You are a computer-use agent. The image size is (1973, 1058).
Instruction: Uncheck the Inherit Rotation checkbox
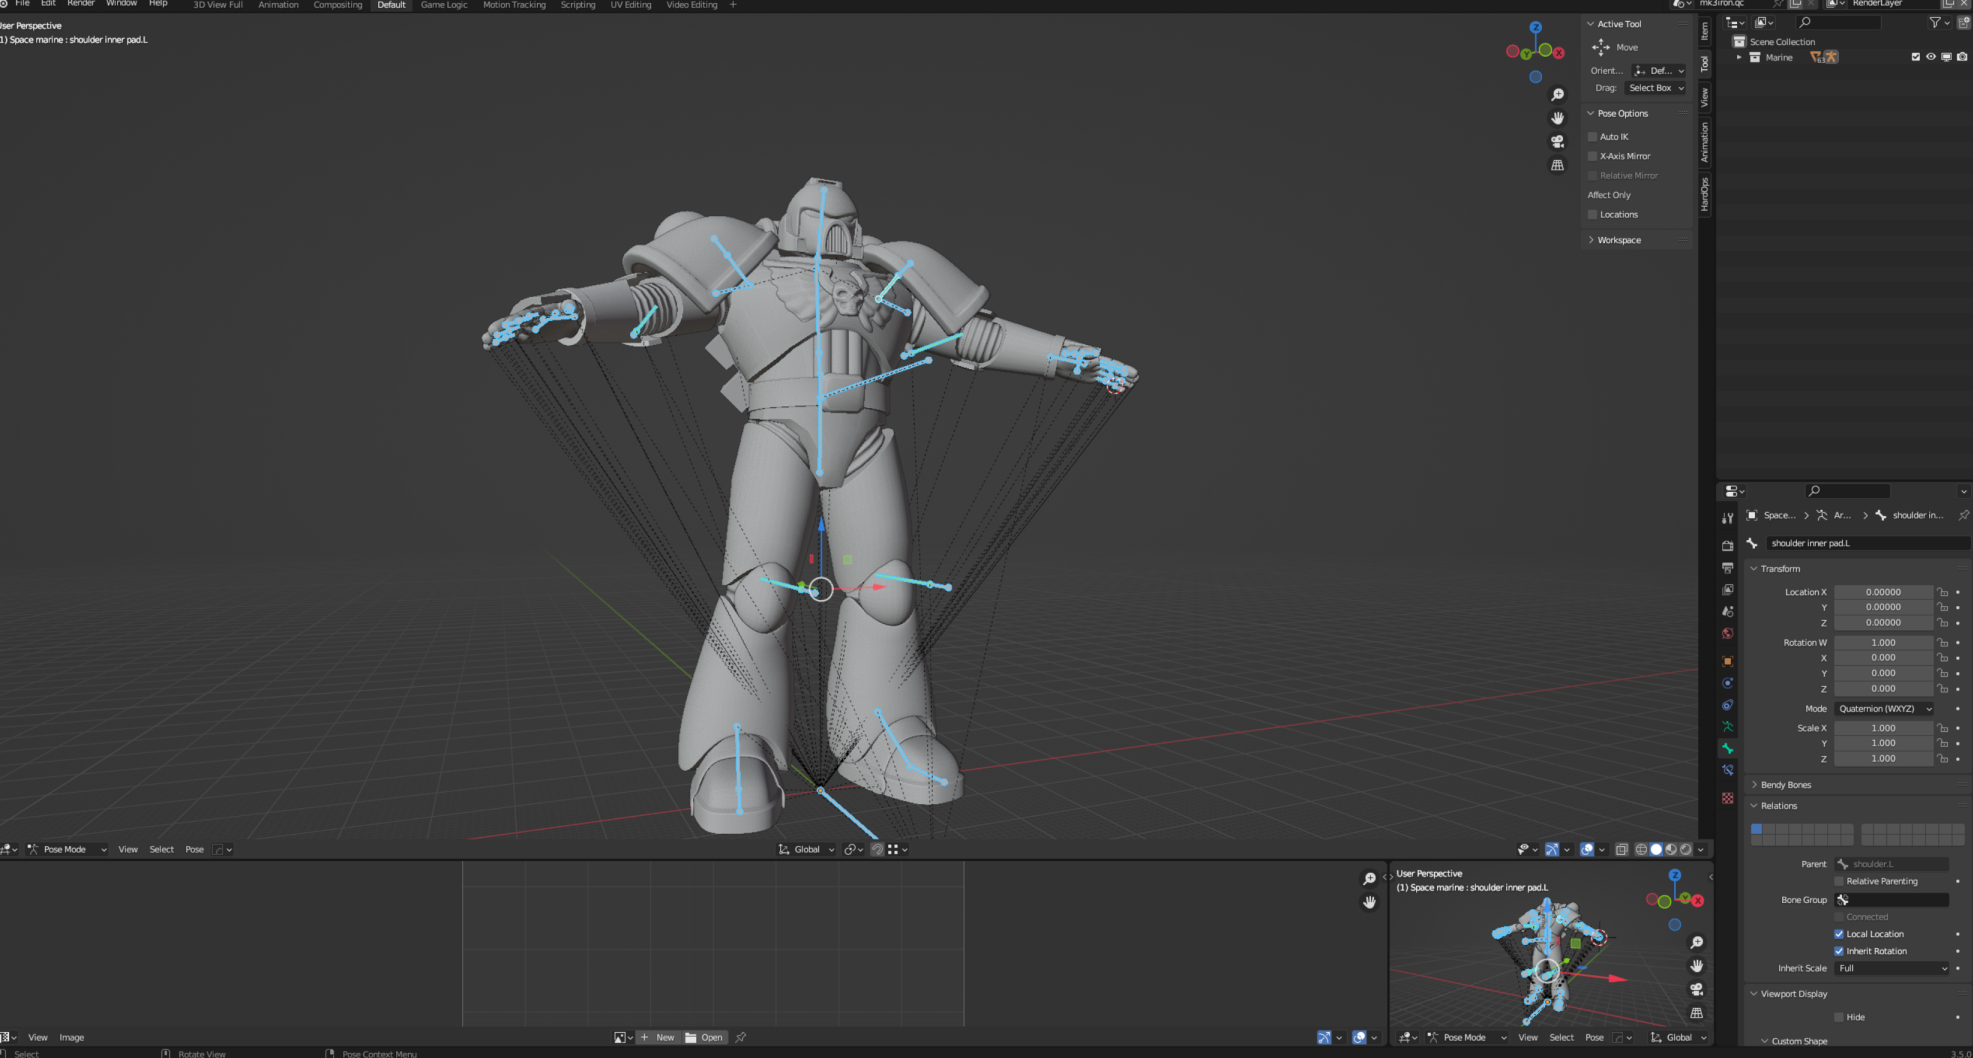(x=1839, y=951)
